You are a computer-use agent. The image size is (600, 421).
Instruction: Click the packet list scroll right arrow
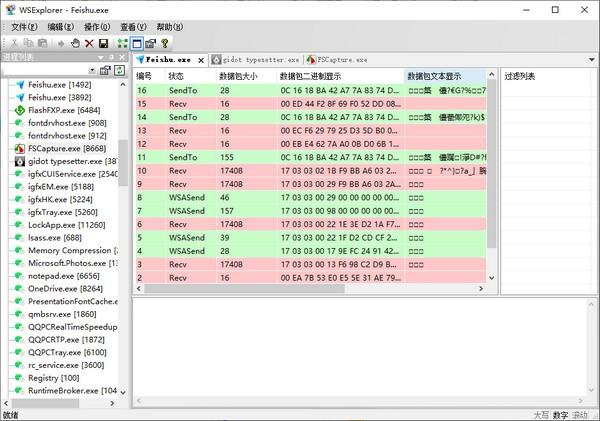click(481, 289)
